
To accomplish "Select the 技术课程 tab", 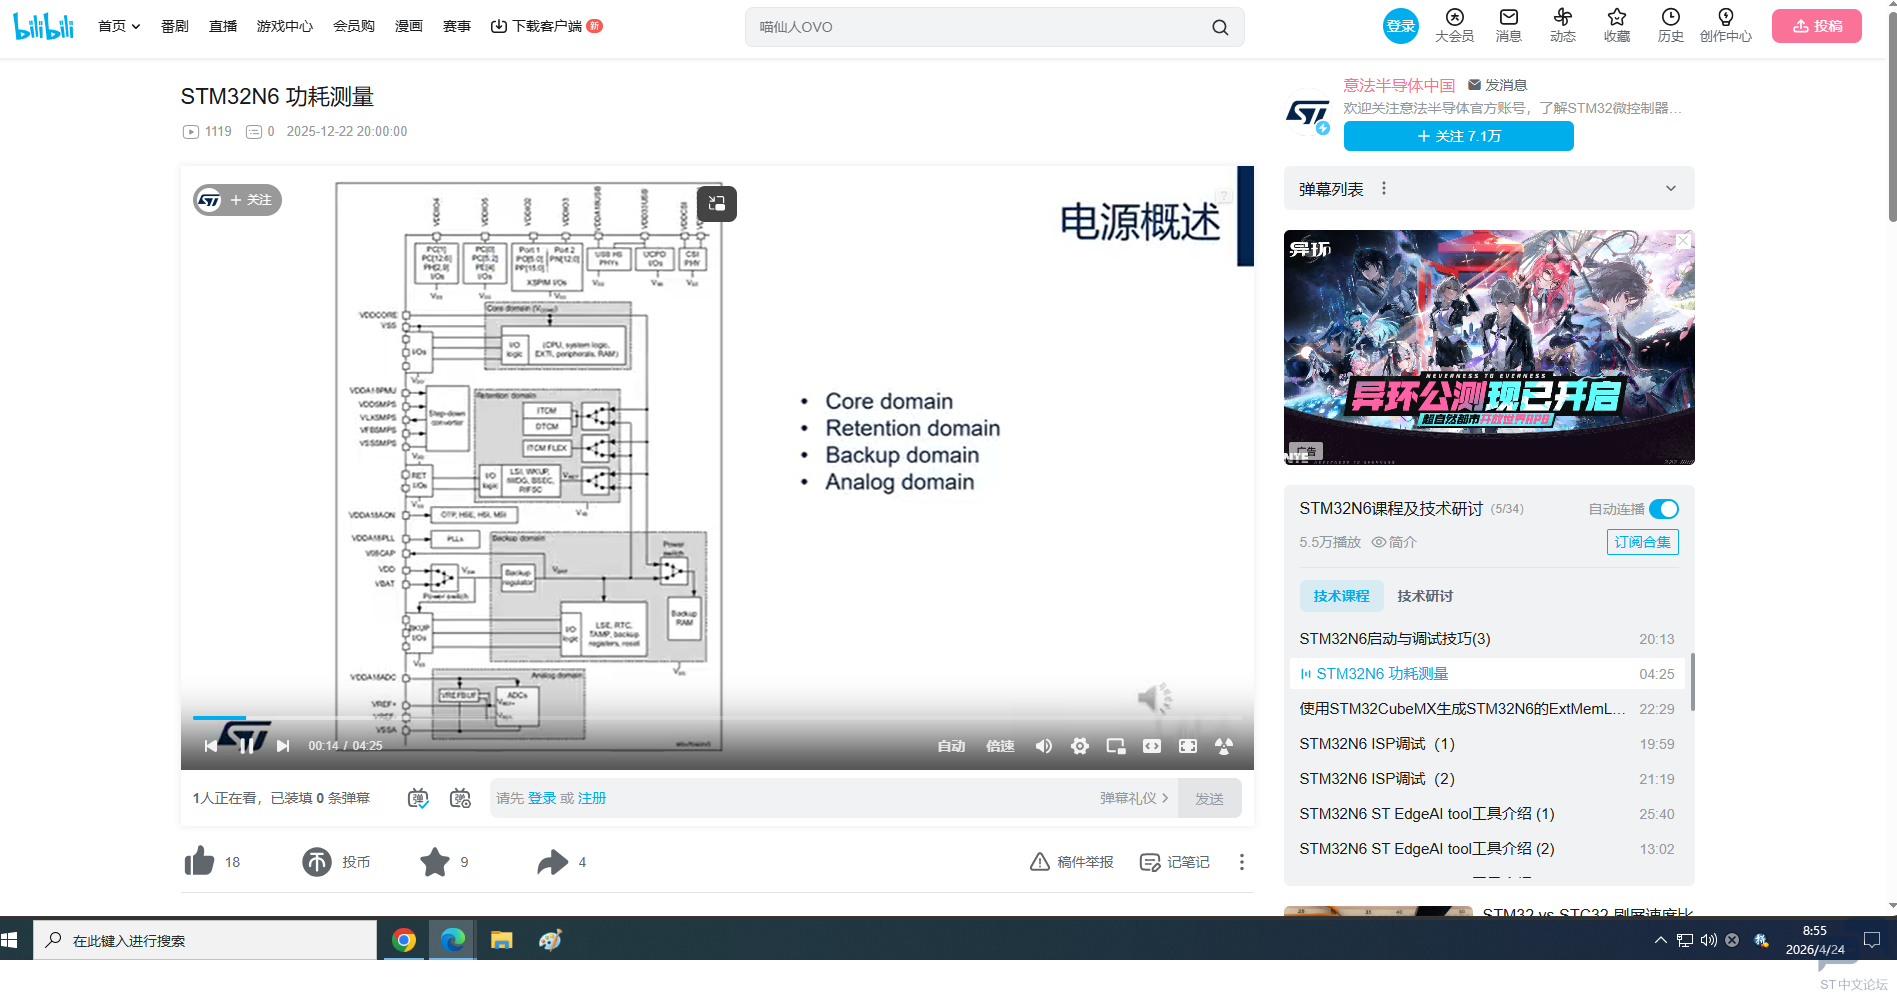I will (x=1341, y=596).
